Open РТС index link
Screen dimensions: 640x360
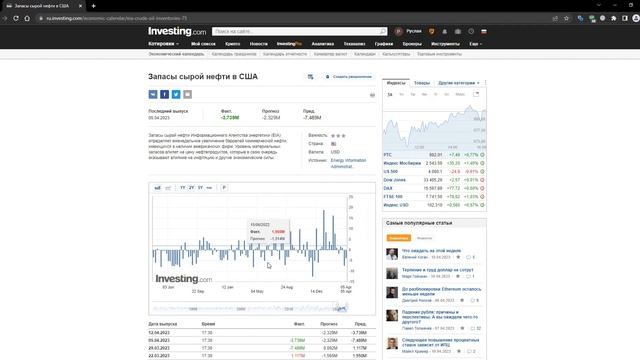click(388, 155)
